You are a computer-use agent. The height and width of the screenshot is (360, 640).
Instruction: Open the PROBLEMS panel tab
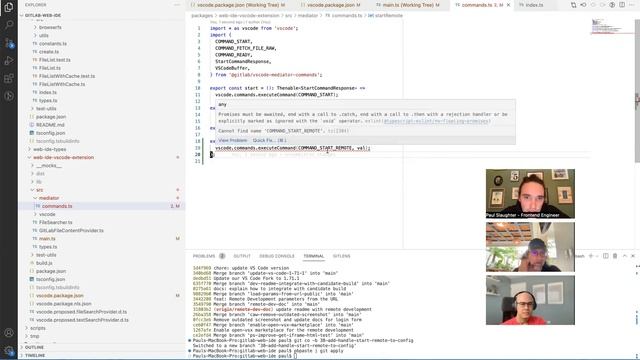pos(204,256)
